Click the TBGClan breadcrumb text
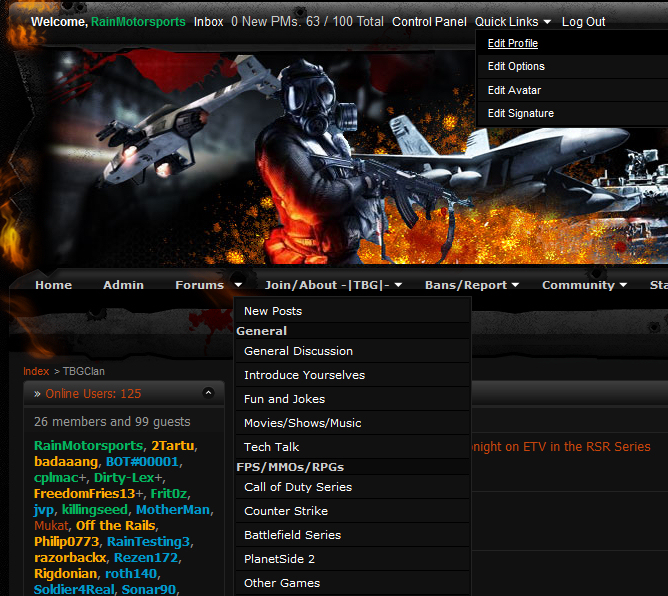The image size is (668, 596). coord(84,371)
